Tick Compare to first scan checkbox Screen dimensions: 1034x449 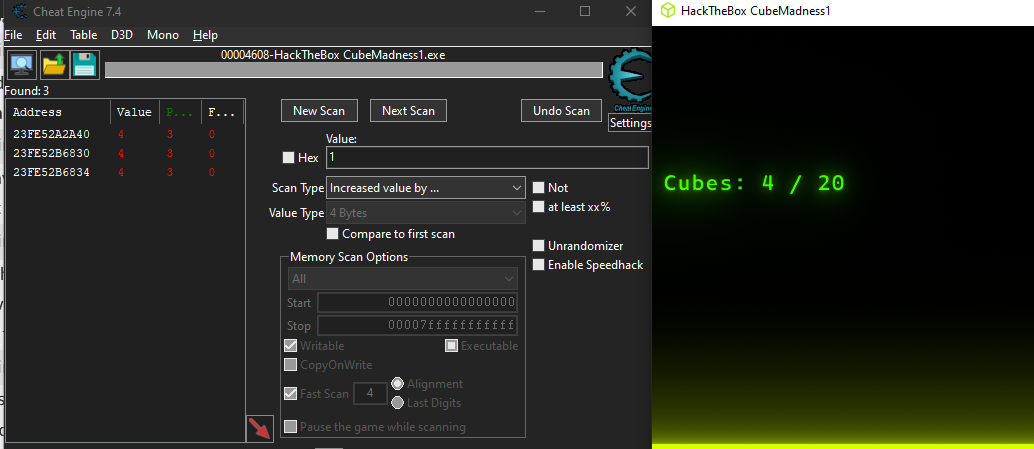pos(332,234)
